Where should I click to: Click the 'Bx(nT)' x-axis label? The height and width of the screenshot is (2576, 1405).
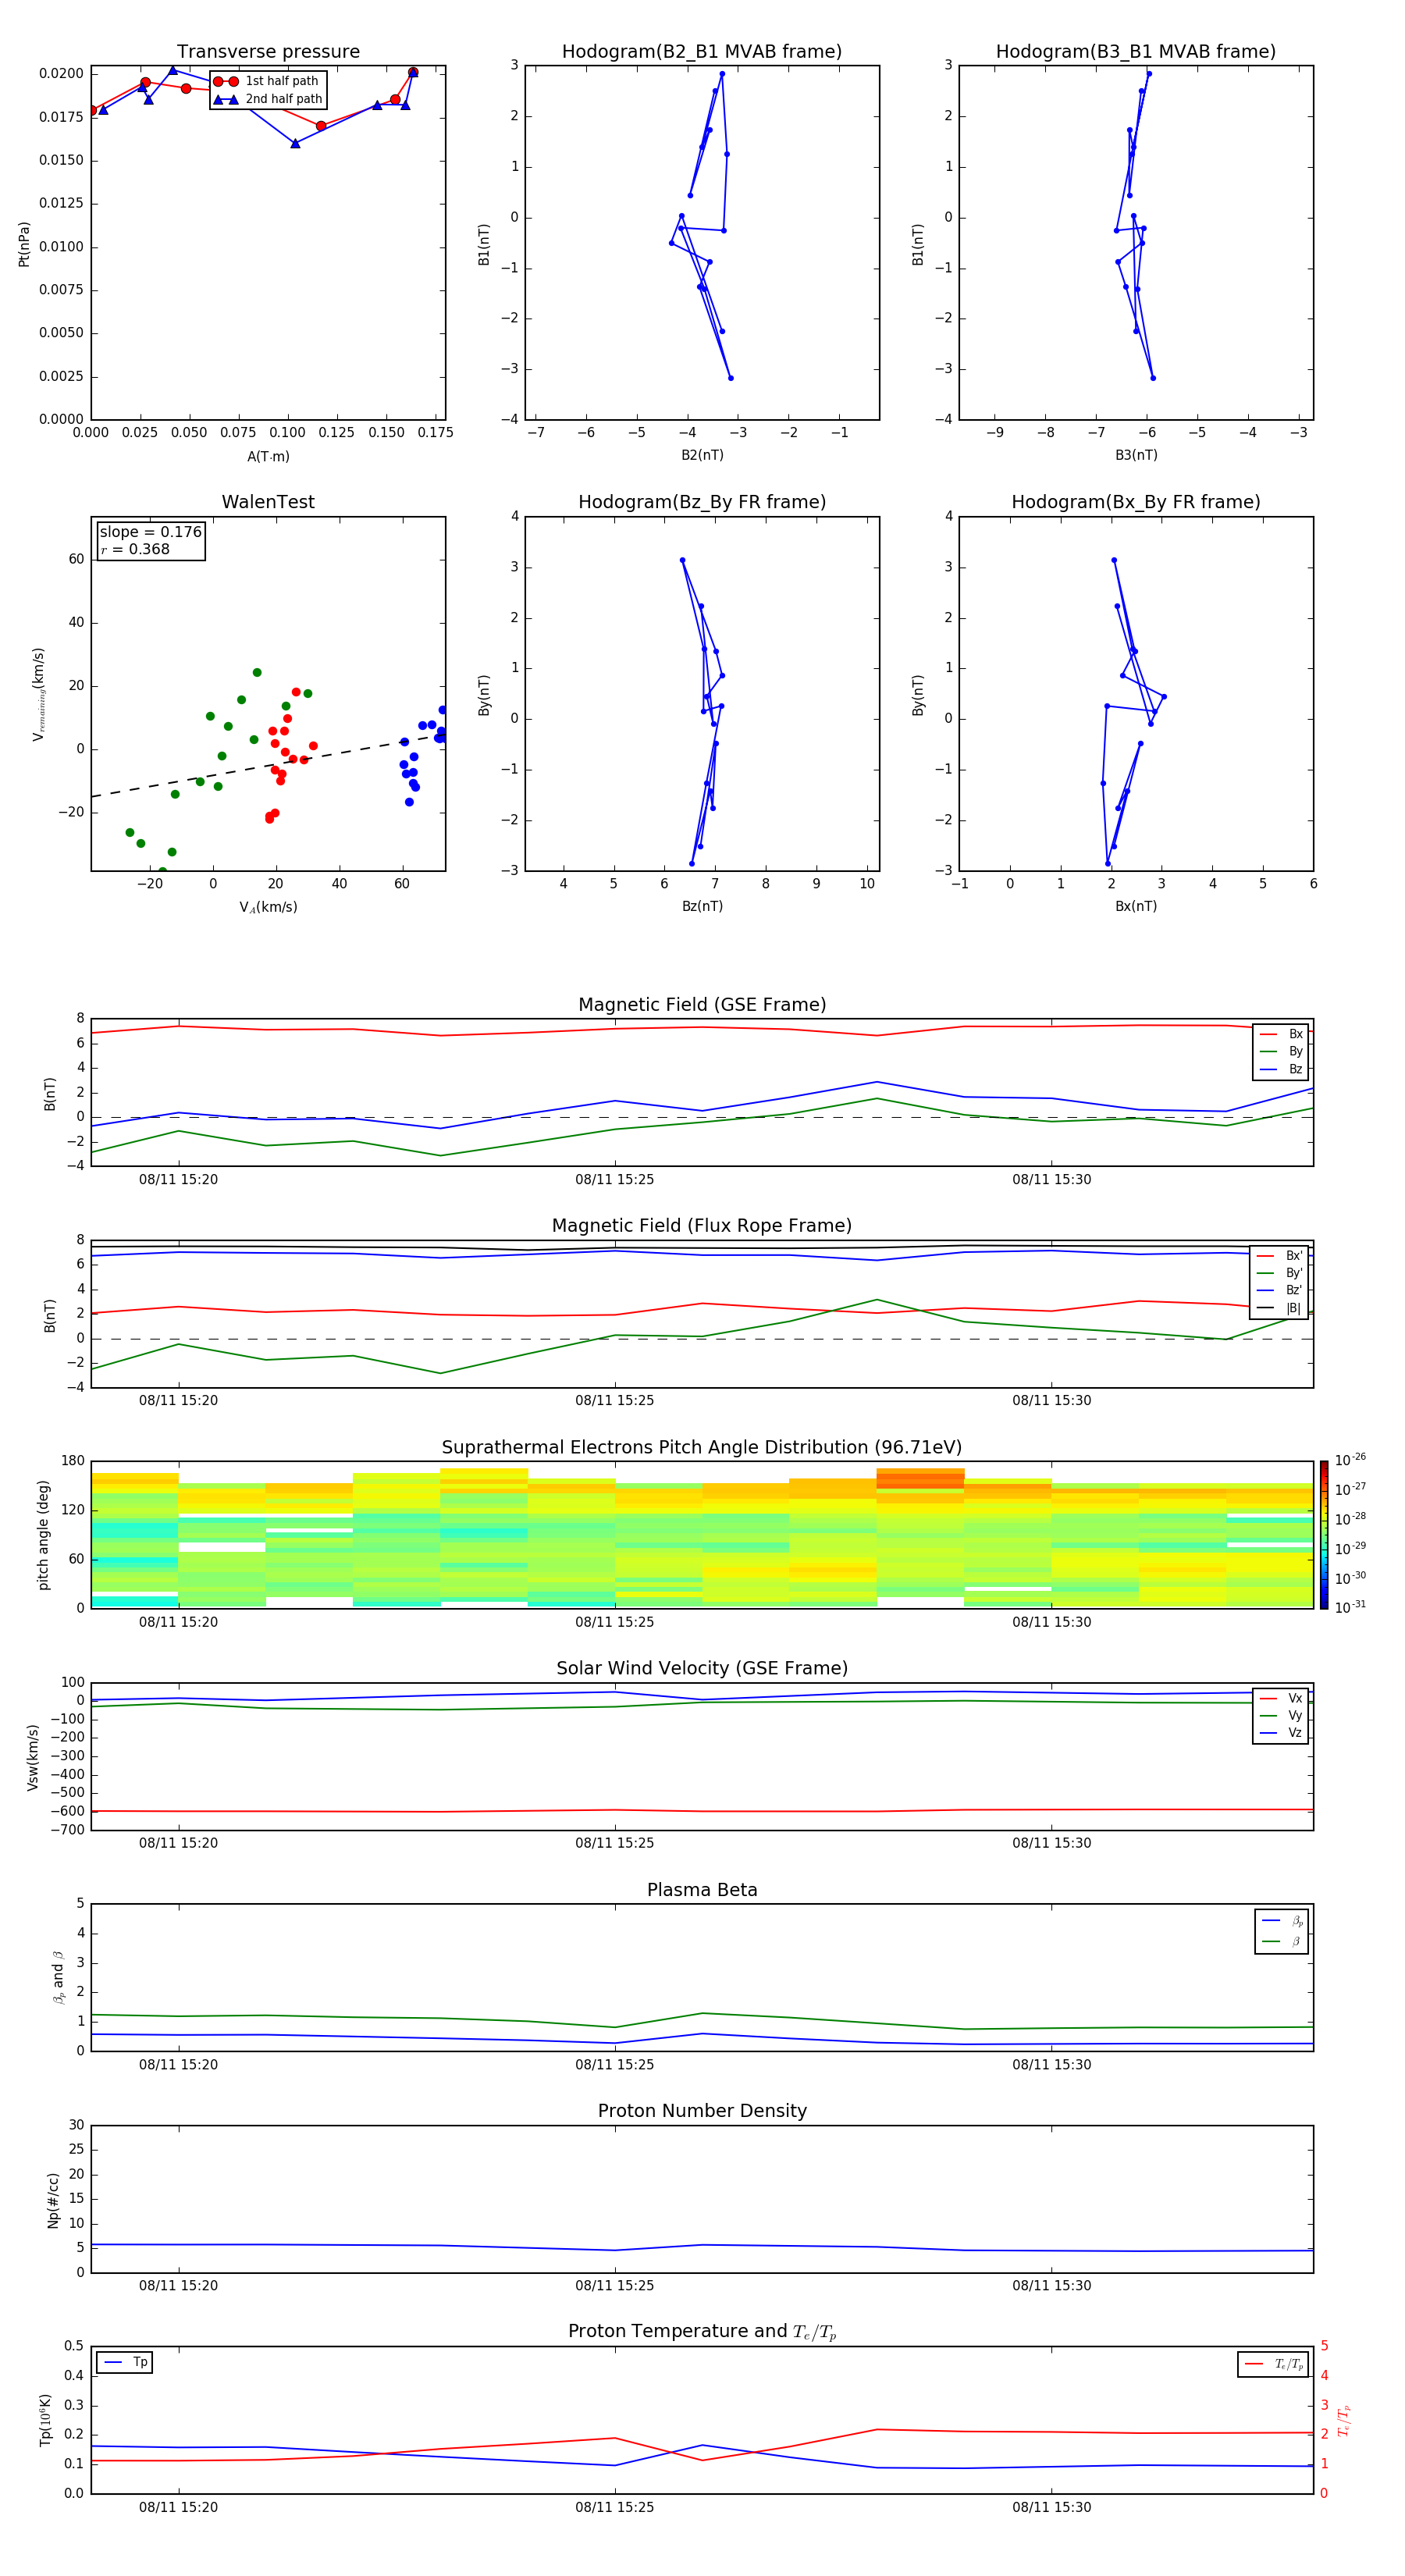[x=1136, y=906]
